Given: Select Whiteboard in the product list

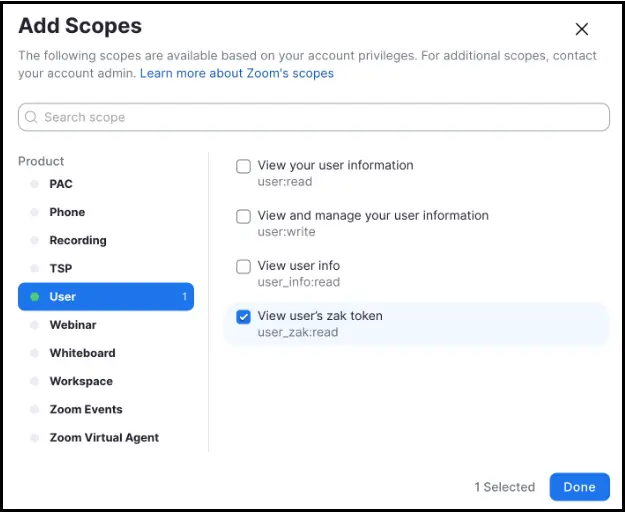Looking at the screenshot, I should pos(82,353).
